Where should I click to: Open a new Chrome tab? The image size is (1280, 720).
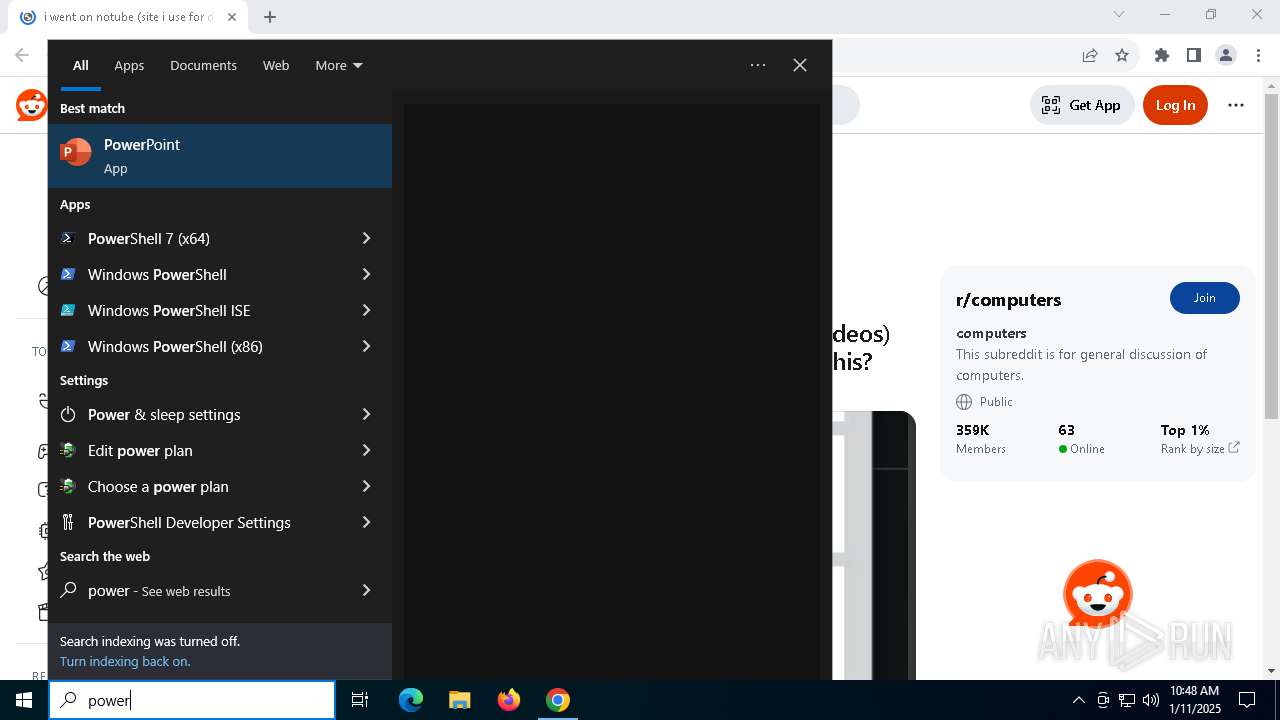point(270,17)
